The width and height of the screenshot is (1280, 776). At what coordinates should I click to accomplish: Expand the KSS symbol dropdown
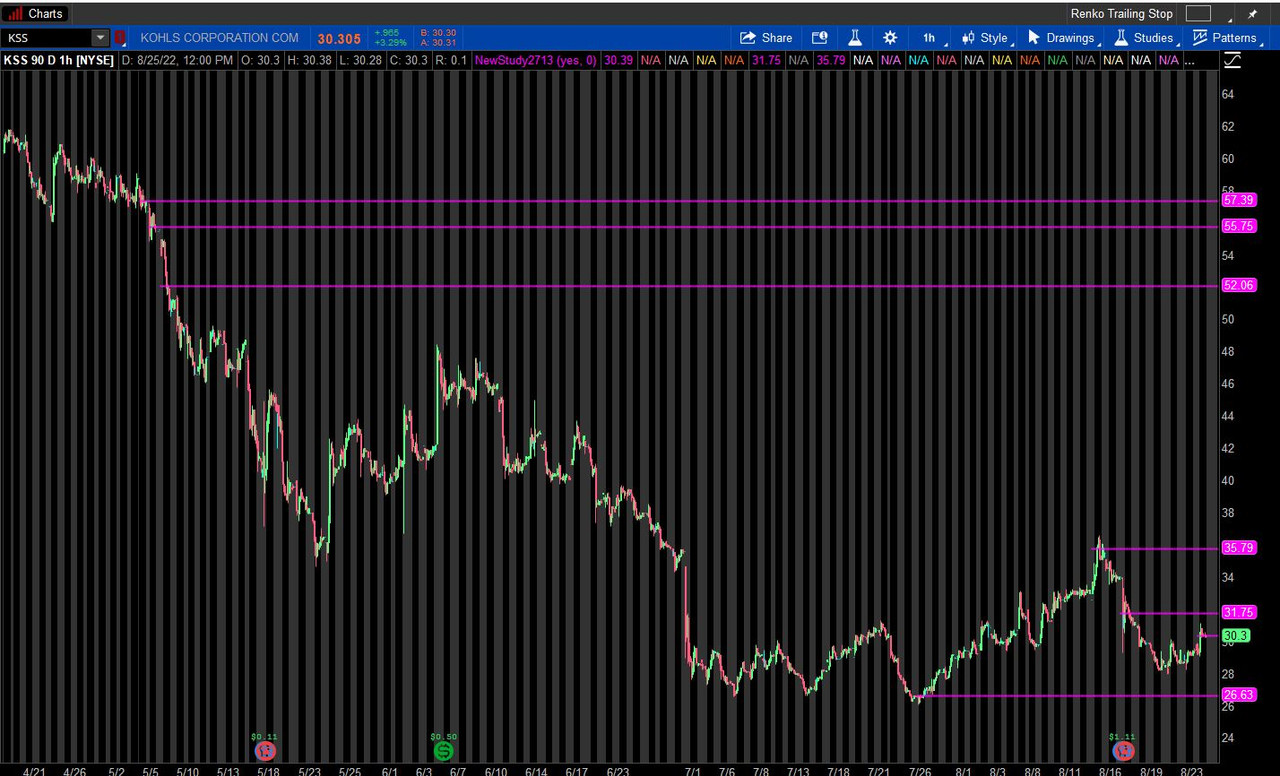coord(99,37)
